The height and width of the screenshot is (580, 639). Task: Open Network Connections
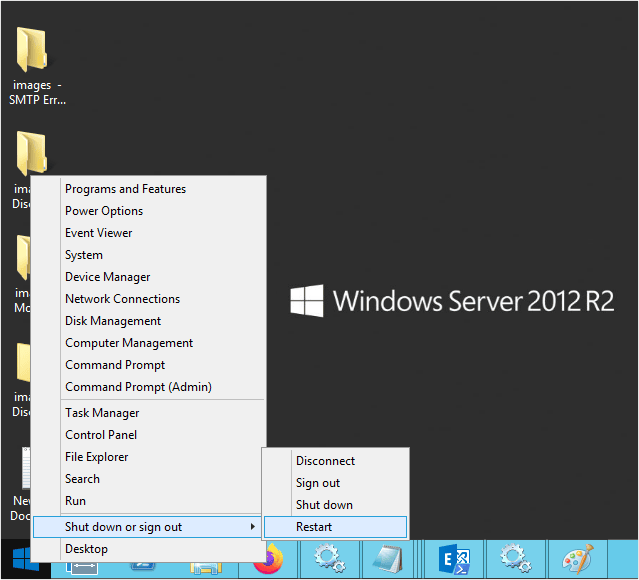point(149,299)
